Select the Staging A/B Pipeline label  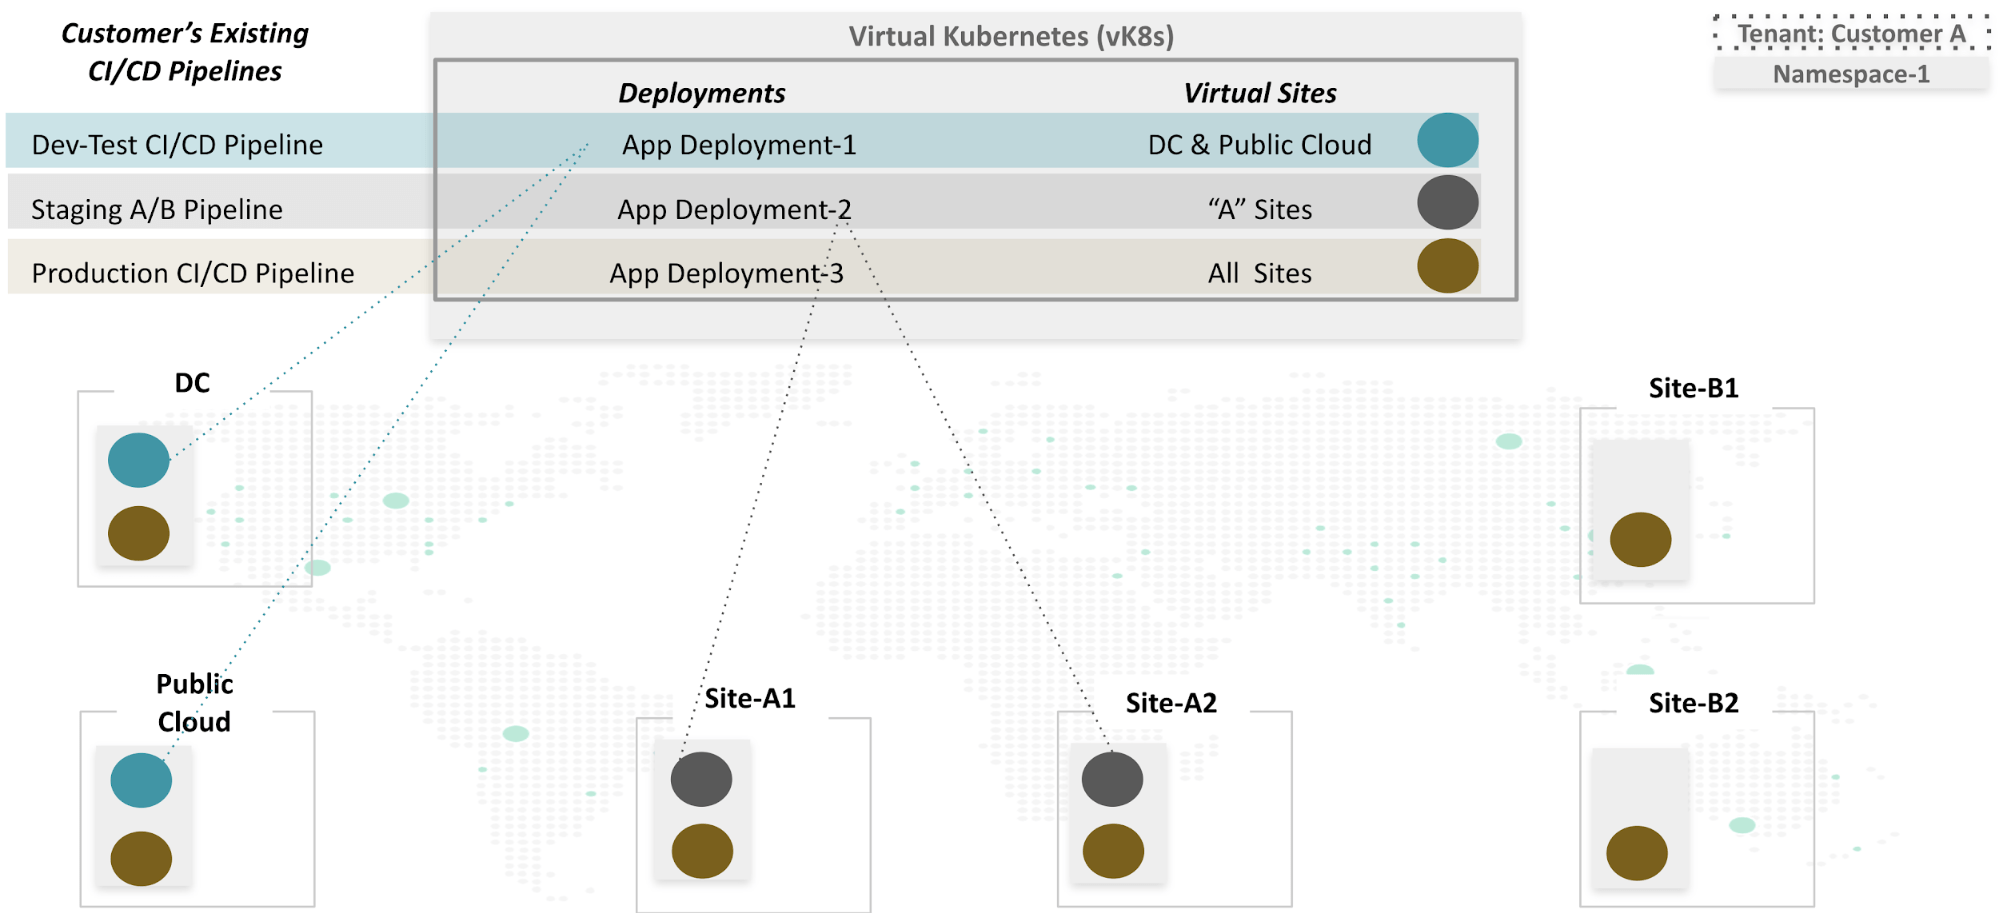157,208
